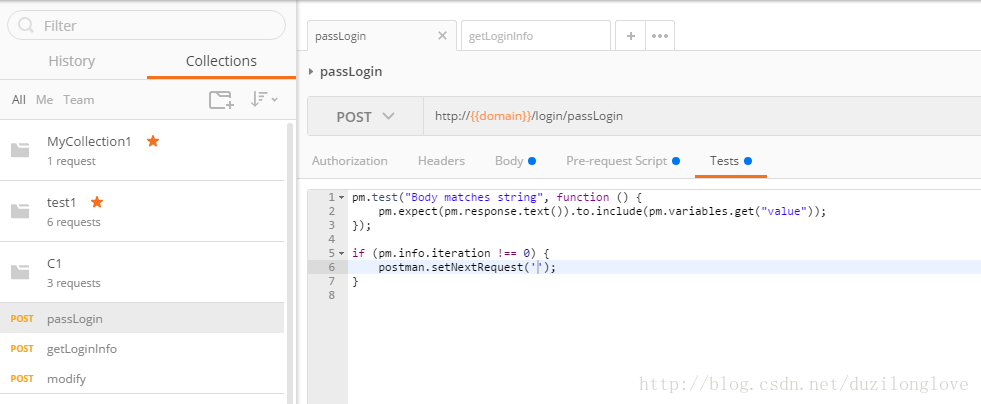Filter collections by Team
The image size is (981, 404).
78,100
